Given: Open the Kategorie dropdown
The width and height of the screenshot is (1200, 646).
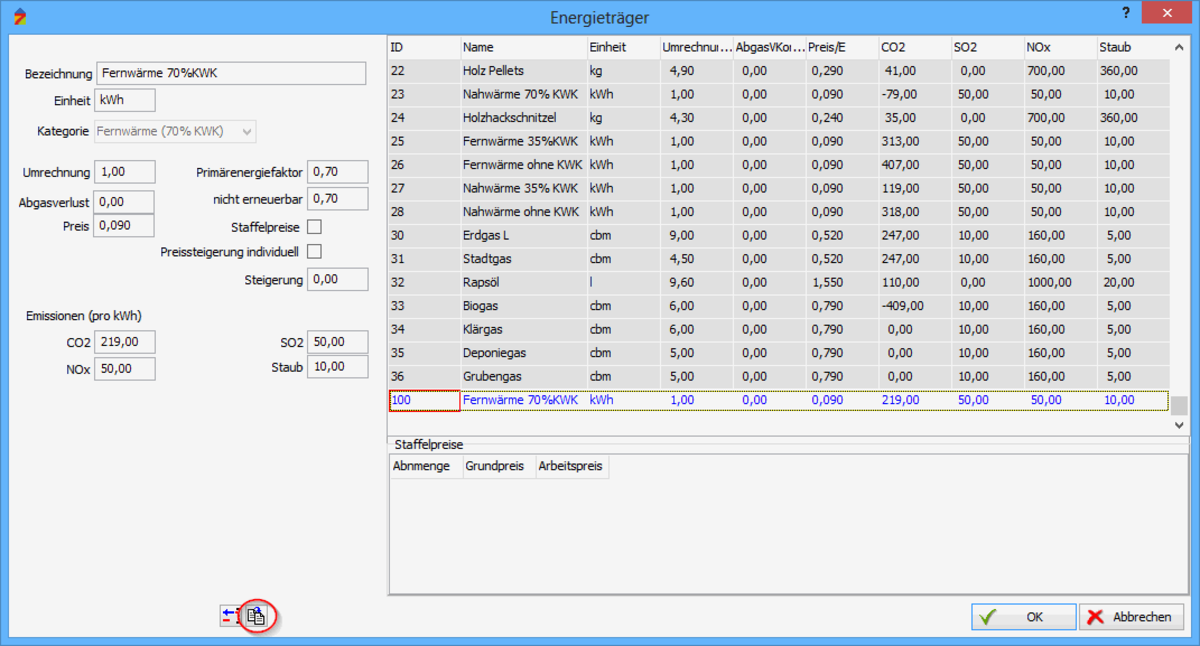Looking at the screenshot, I should 175,132.
